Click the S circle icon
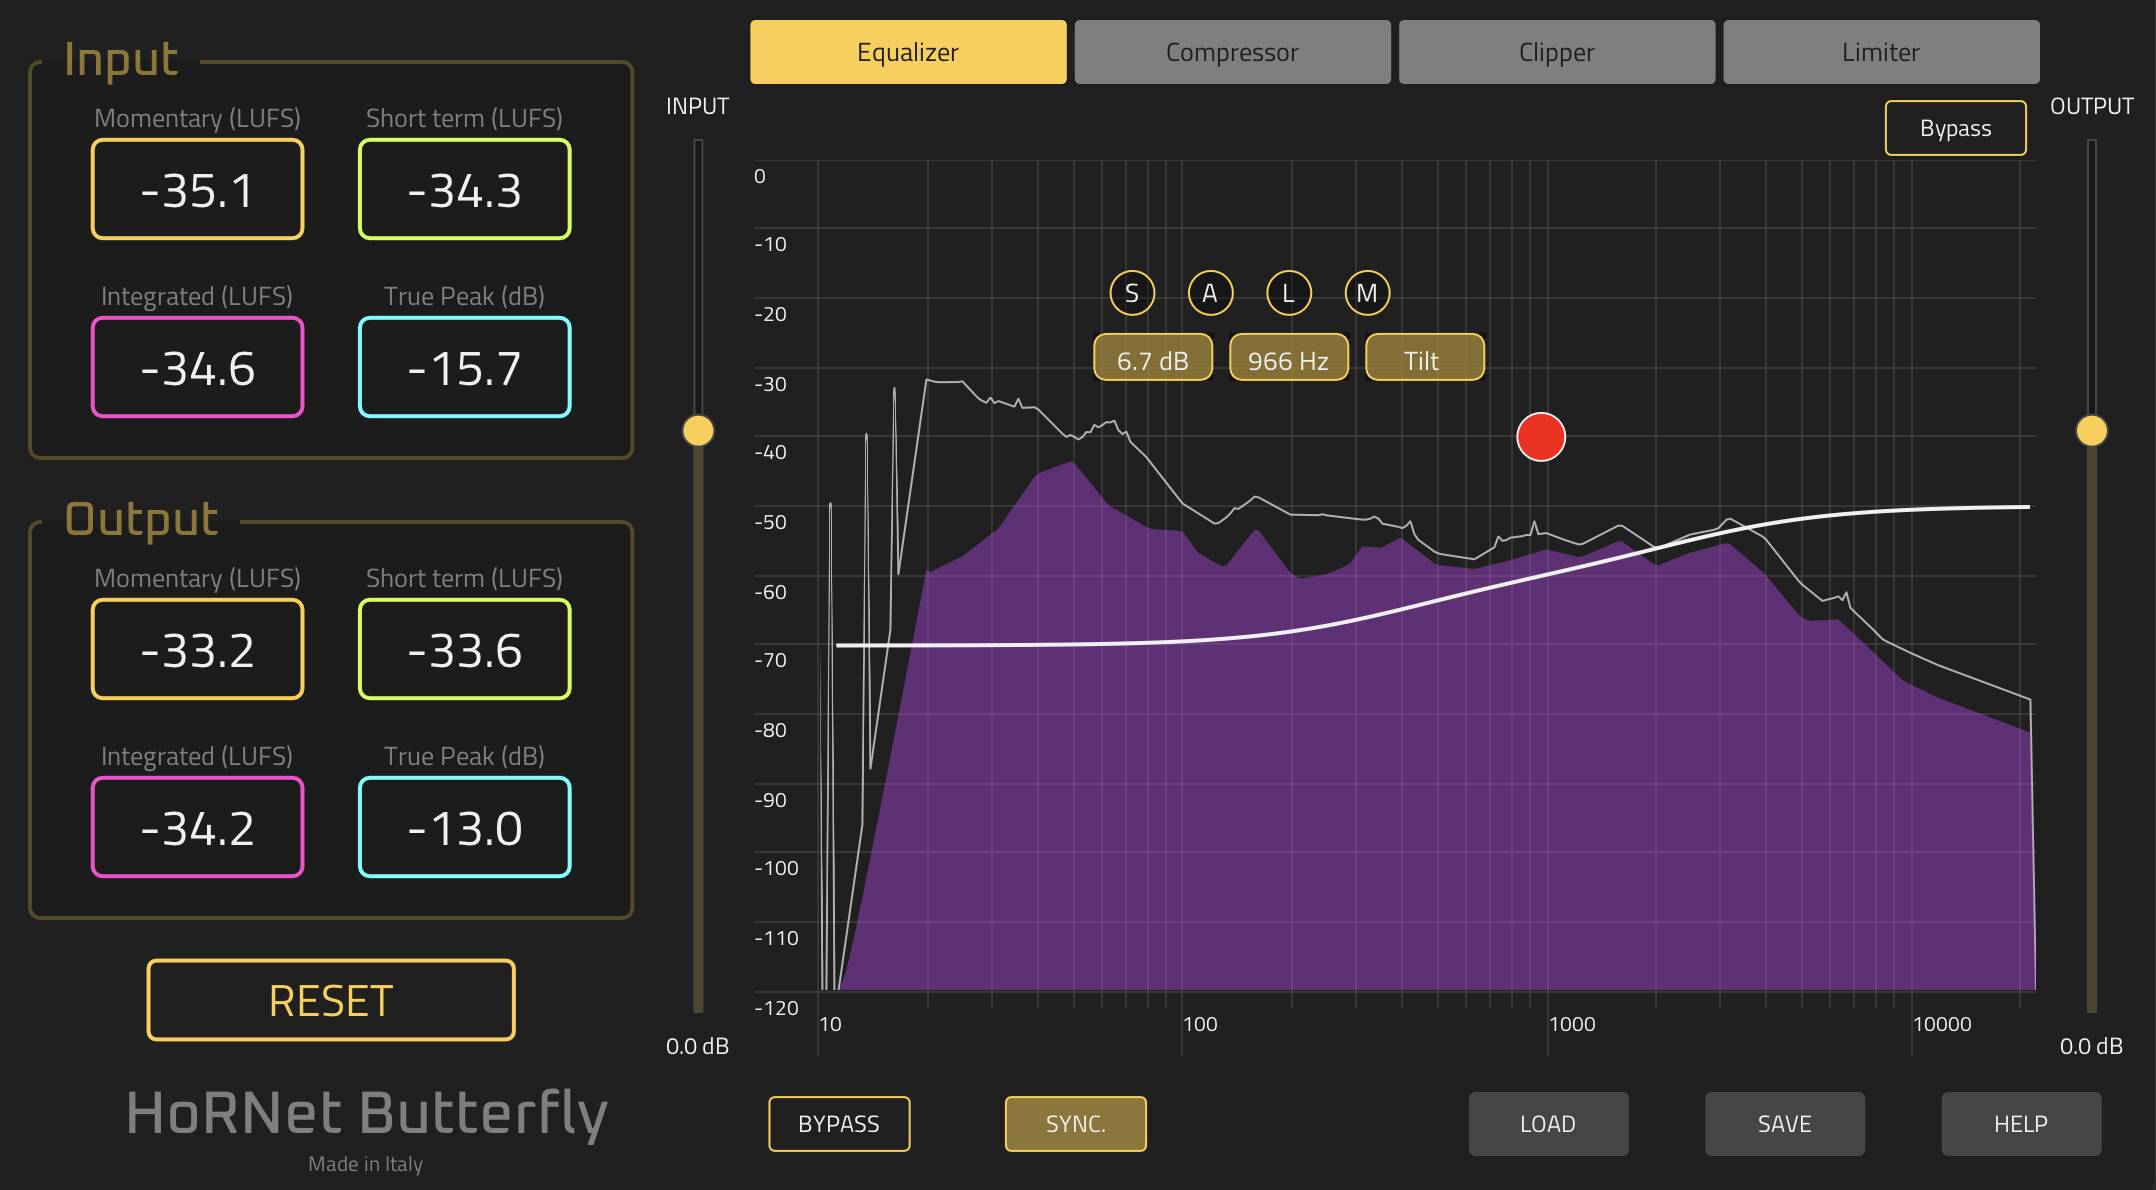Viewport: 2156px width, 1190px height. pos(1132,293)
